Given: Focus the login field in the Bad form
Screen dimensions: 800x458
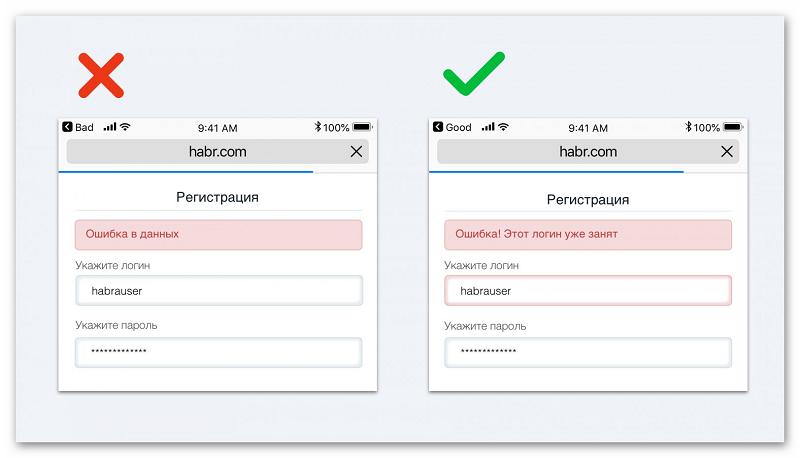Looking at the screenshot, I should (219, 291).
